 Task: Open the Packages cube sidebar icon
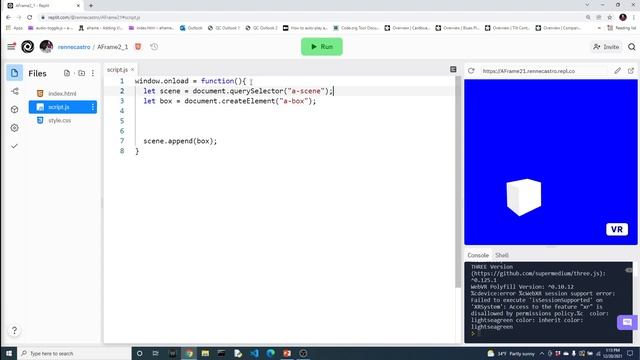(15, 109)
